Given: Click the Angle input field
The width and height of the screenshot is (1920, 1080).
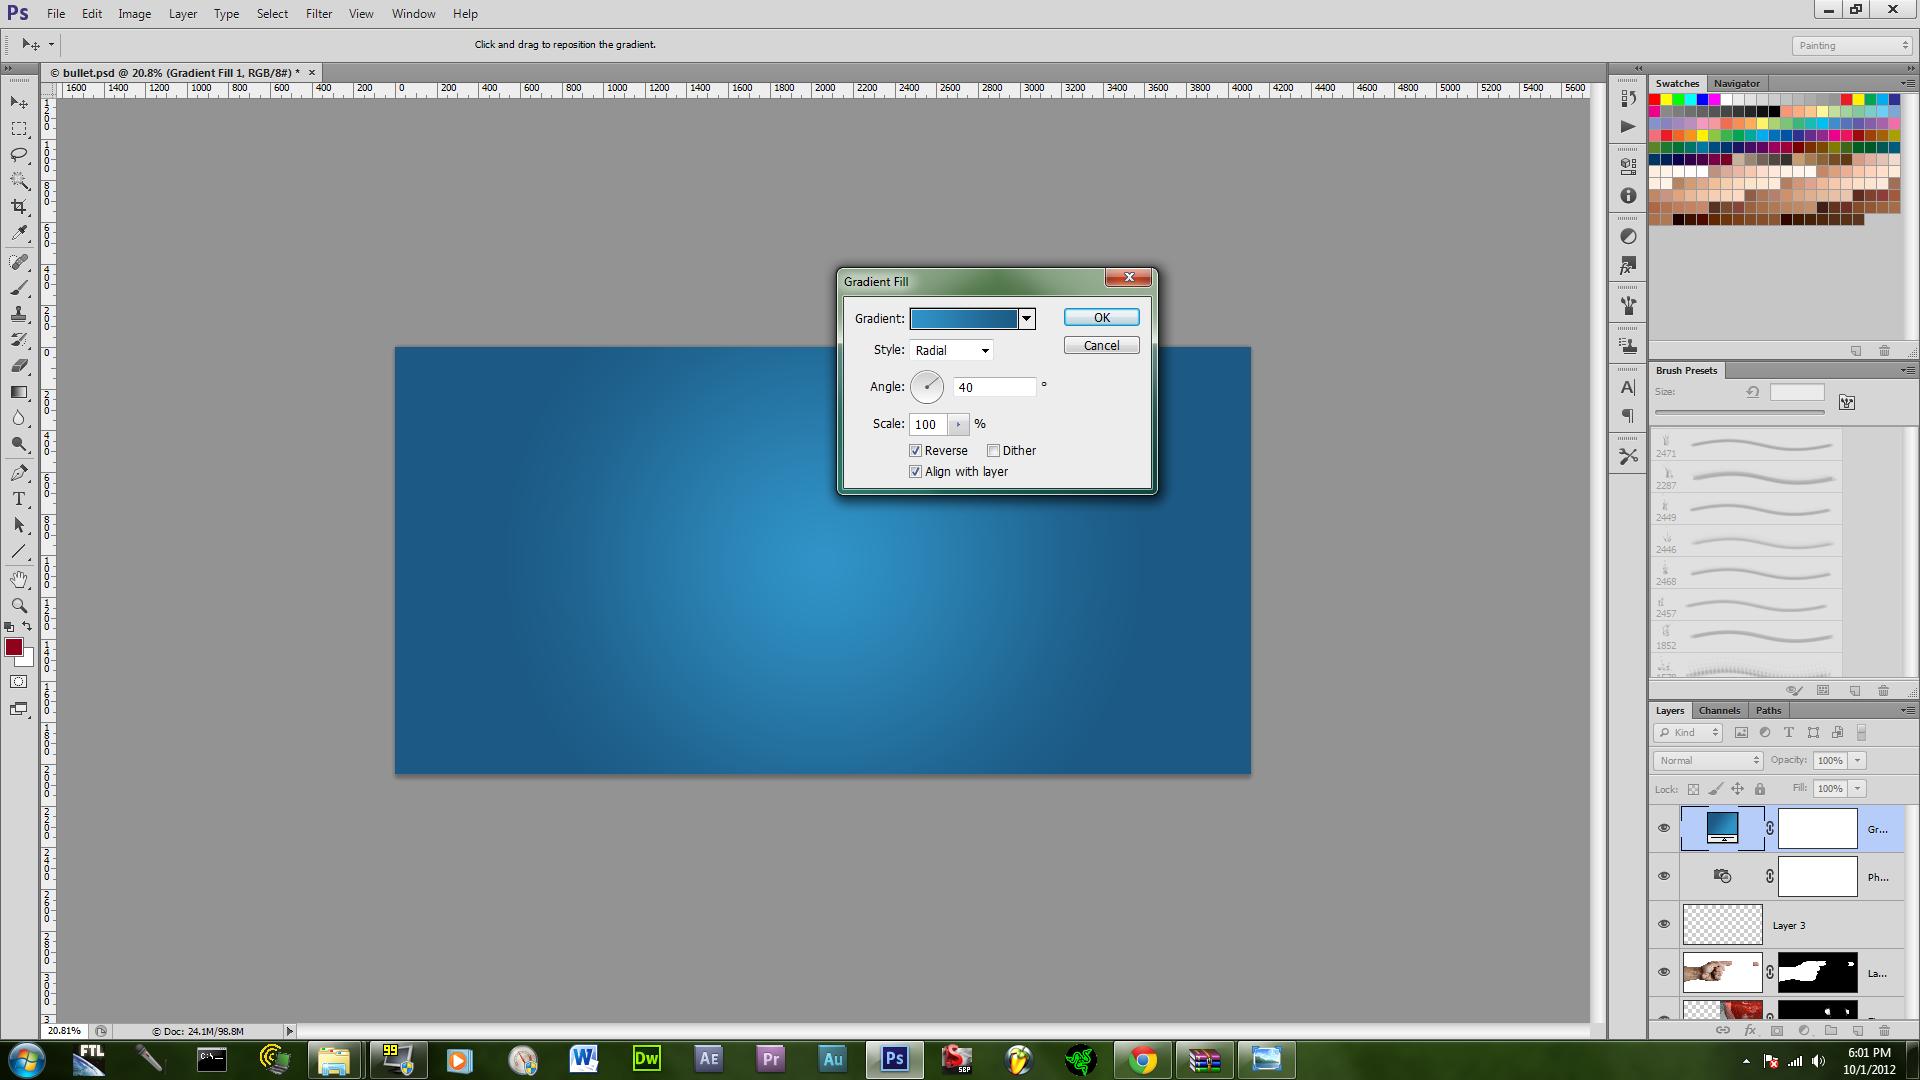Looking at the screenshot, I should pyautogui.click(x=996, y=386).
